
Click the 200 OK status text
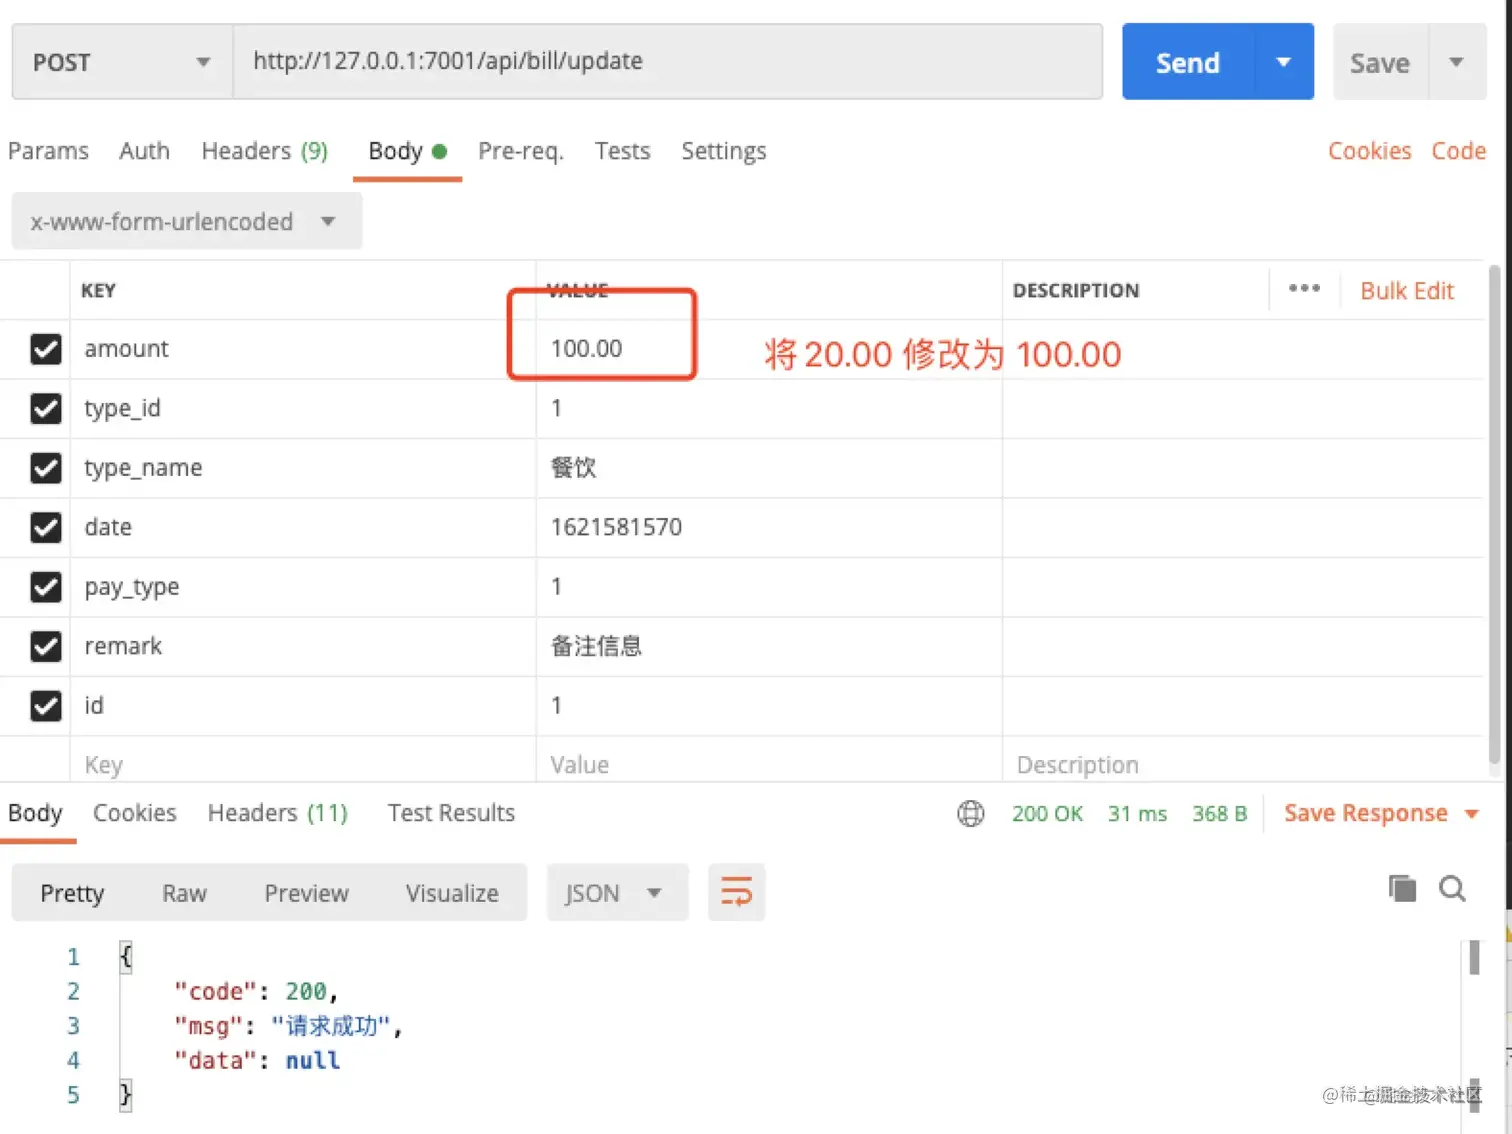[x=1047, y=813]
